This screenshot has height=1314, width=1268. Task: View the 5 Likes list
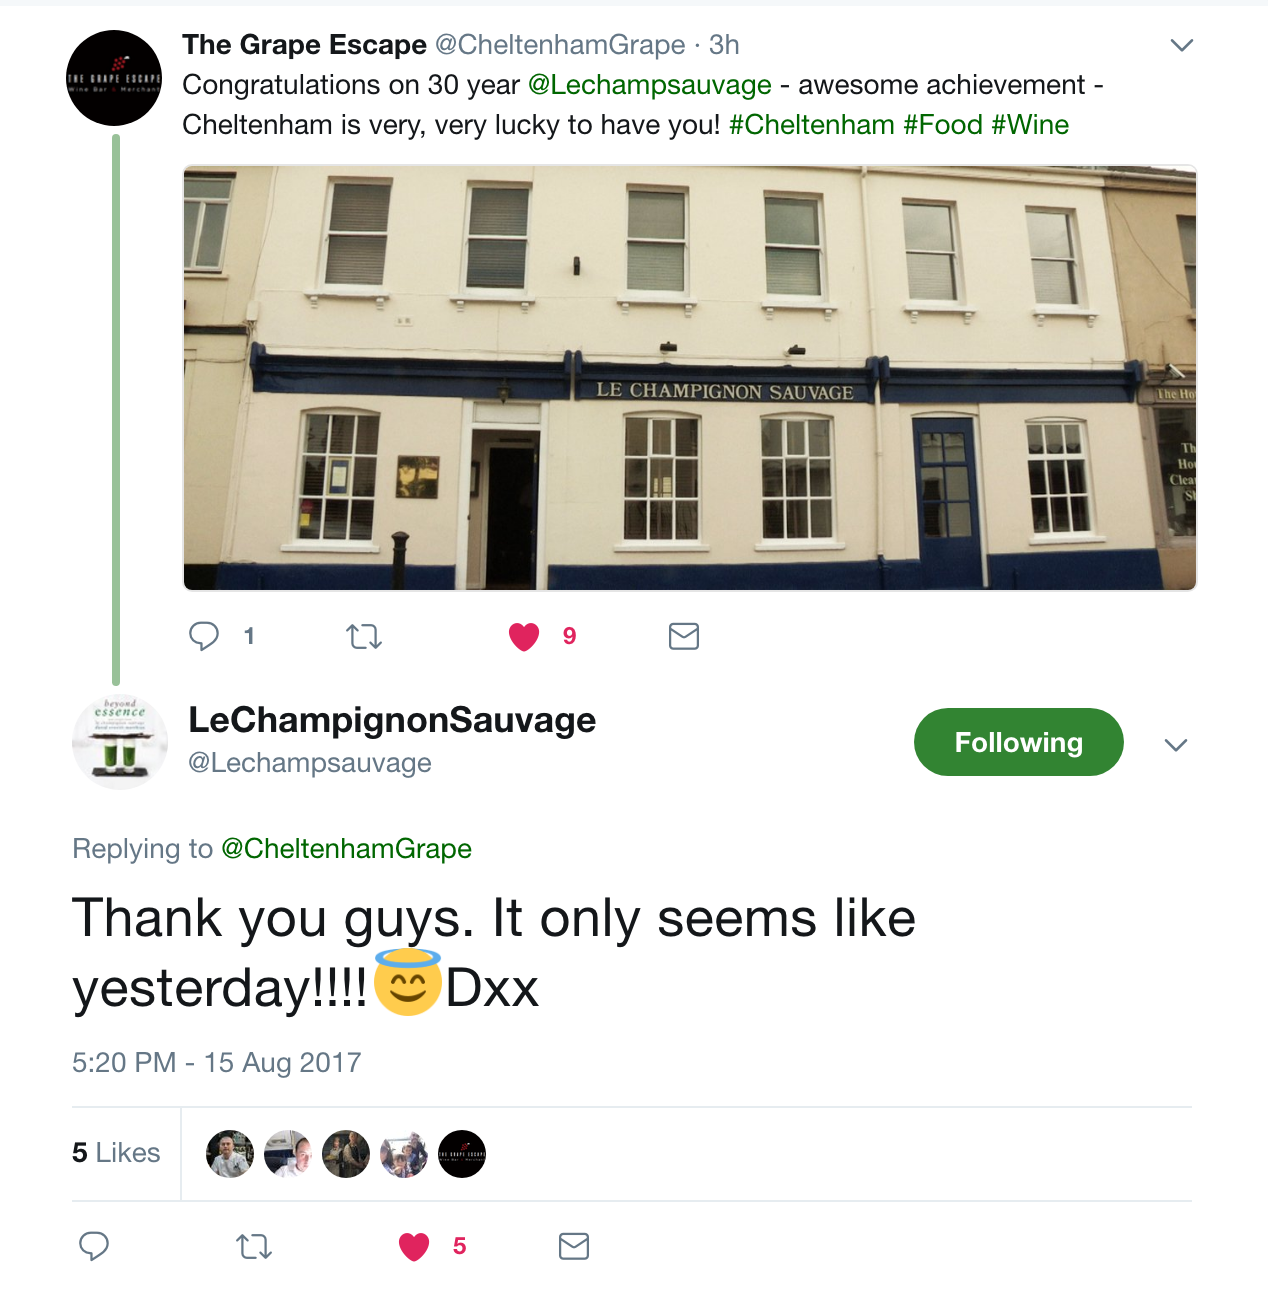click(x=116, y=1153)
